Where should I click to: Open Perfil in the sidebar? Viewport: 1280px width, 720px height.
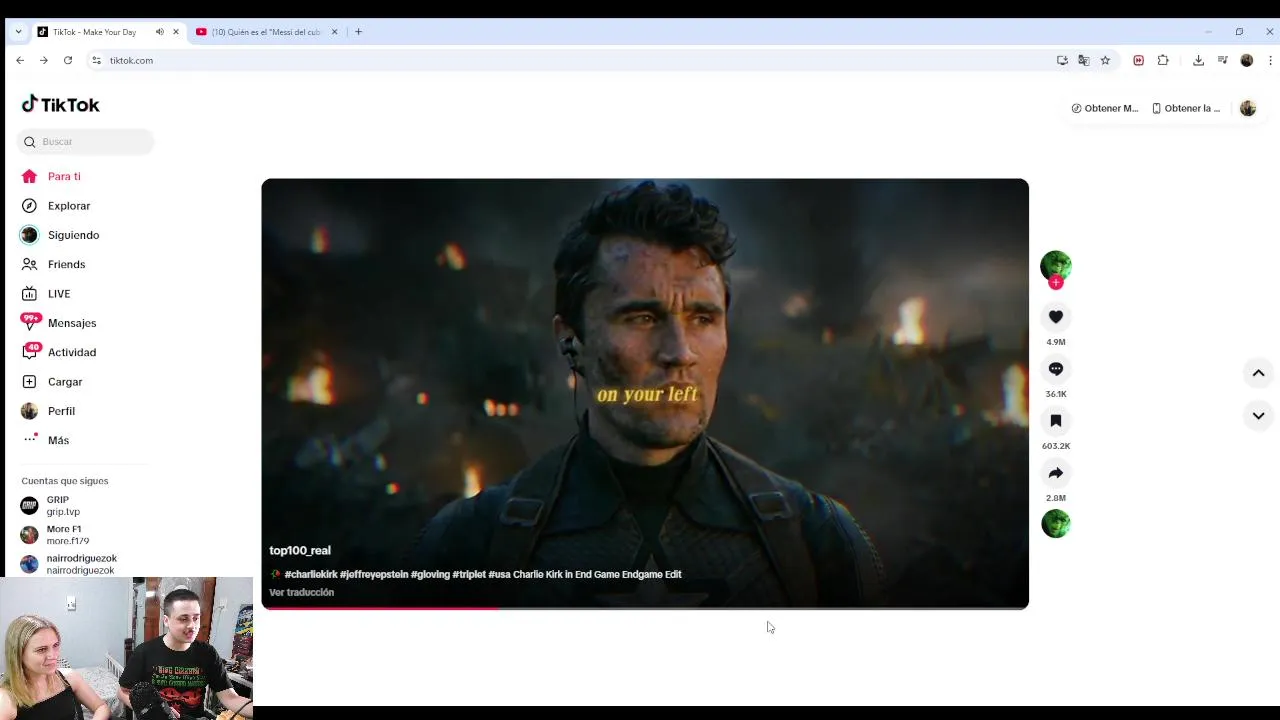click(61, 411)
